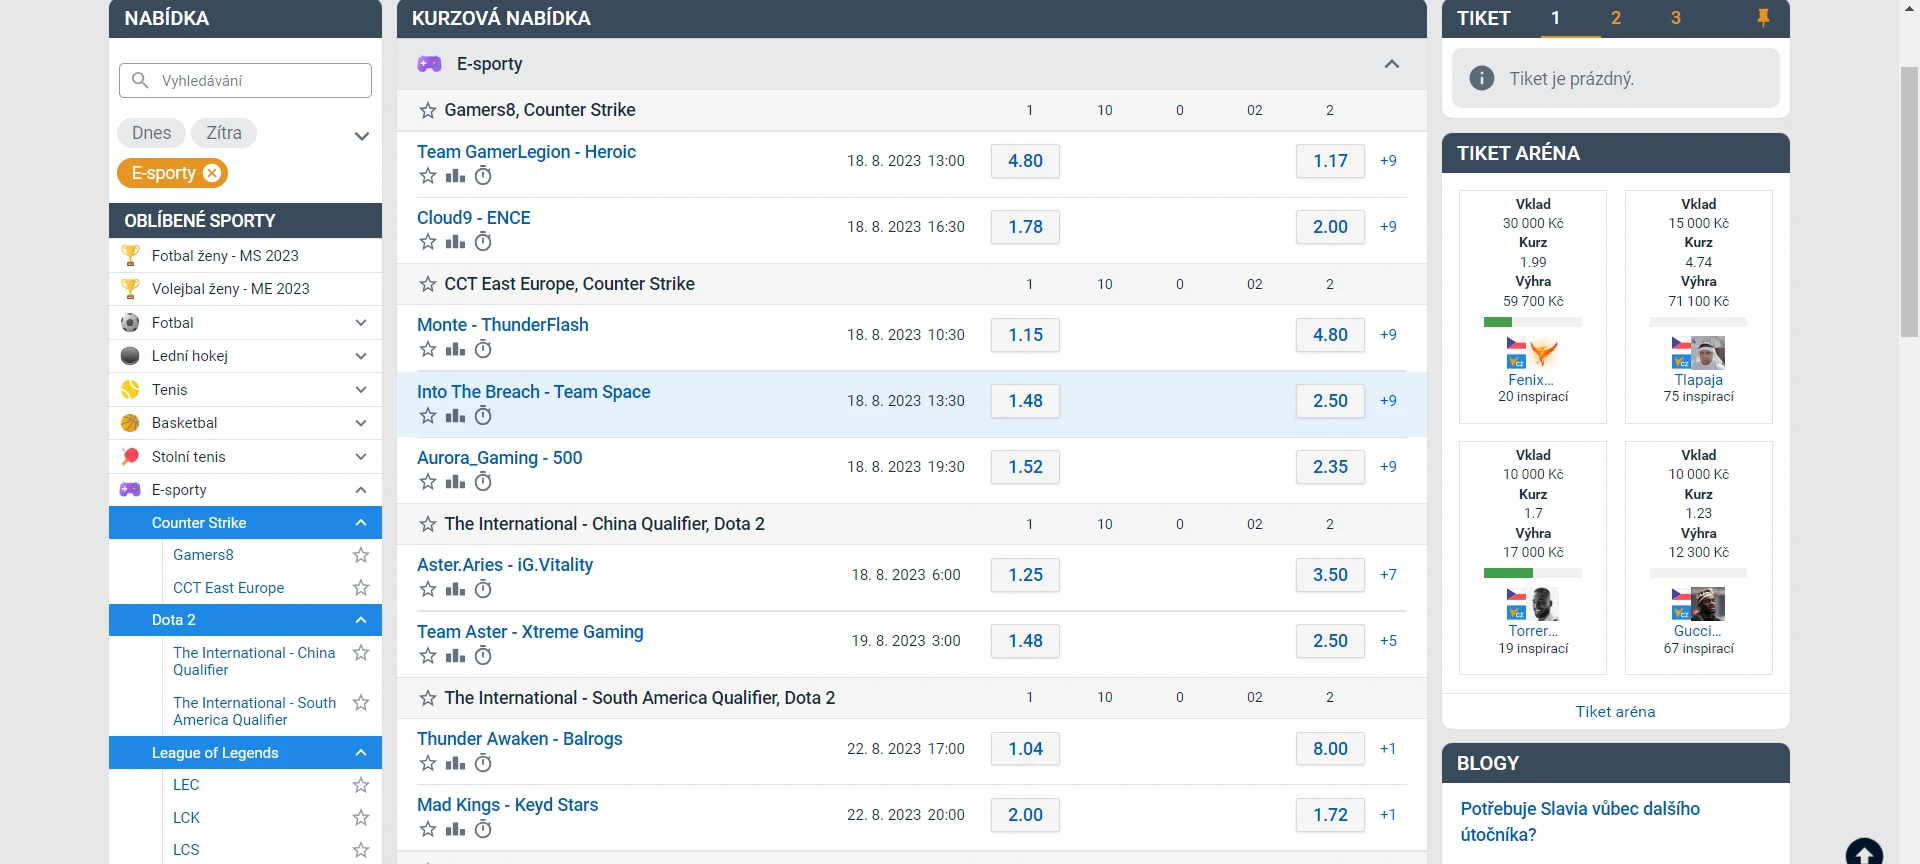This screenshot has height=864, width=1920.
Task: Open statistics icon for Mad Kings - Keyd Stars
Action: [x=455, y=829]
